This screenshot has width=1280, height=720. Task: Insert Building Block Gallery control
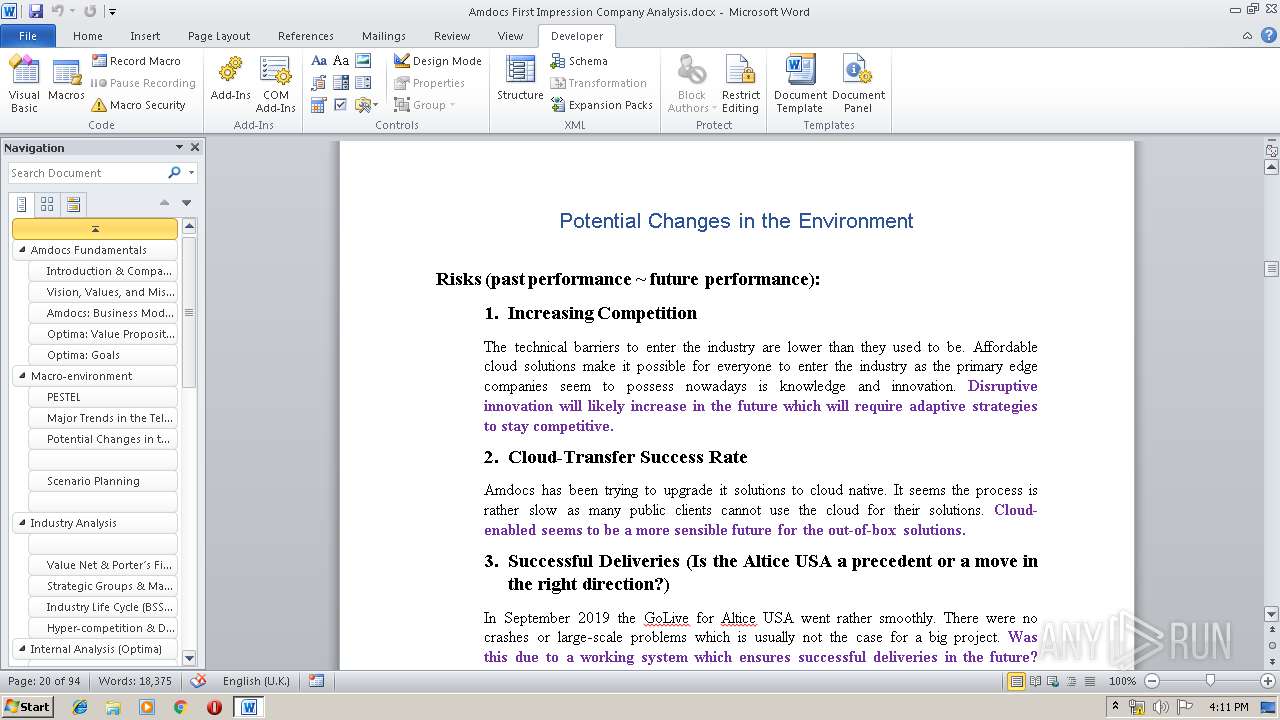(319, 83)
